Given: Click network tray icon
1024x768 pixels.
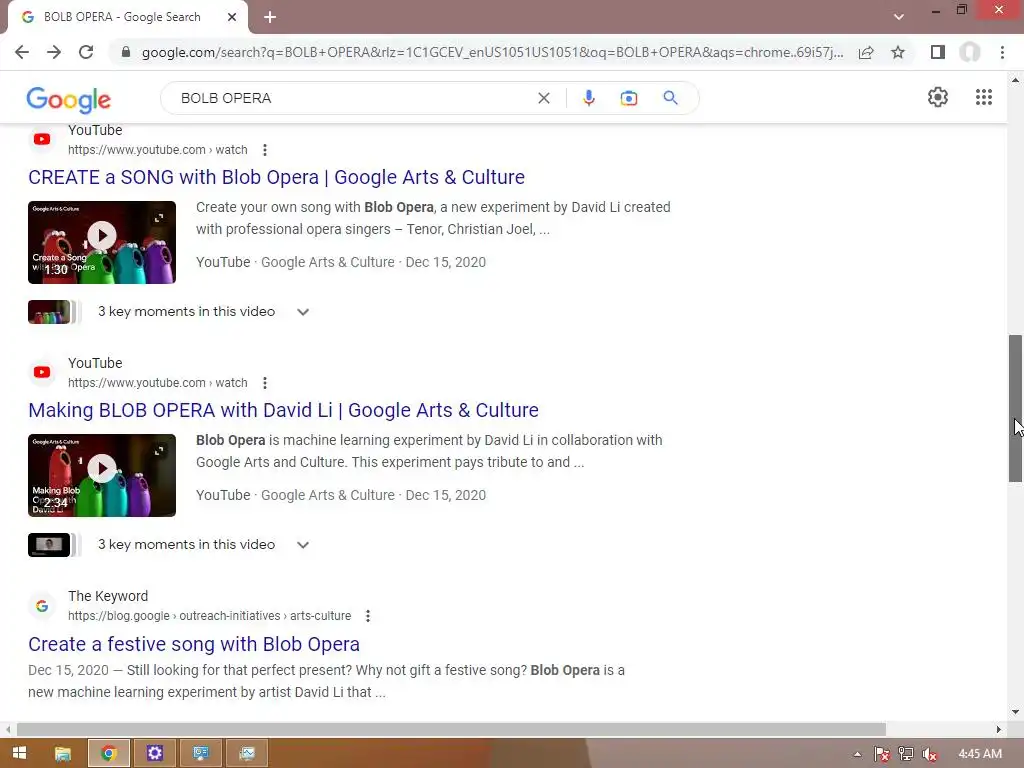Looking at the screenshot, I should point(906,754).
